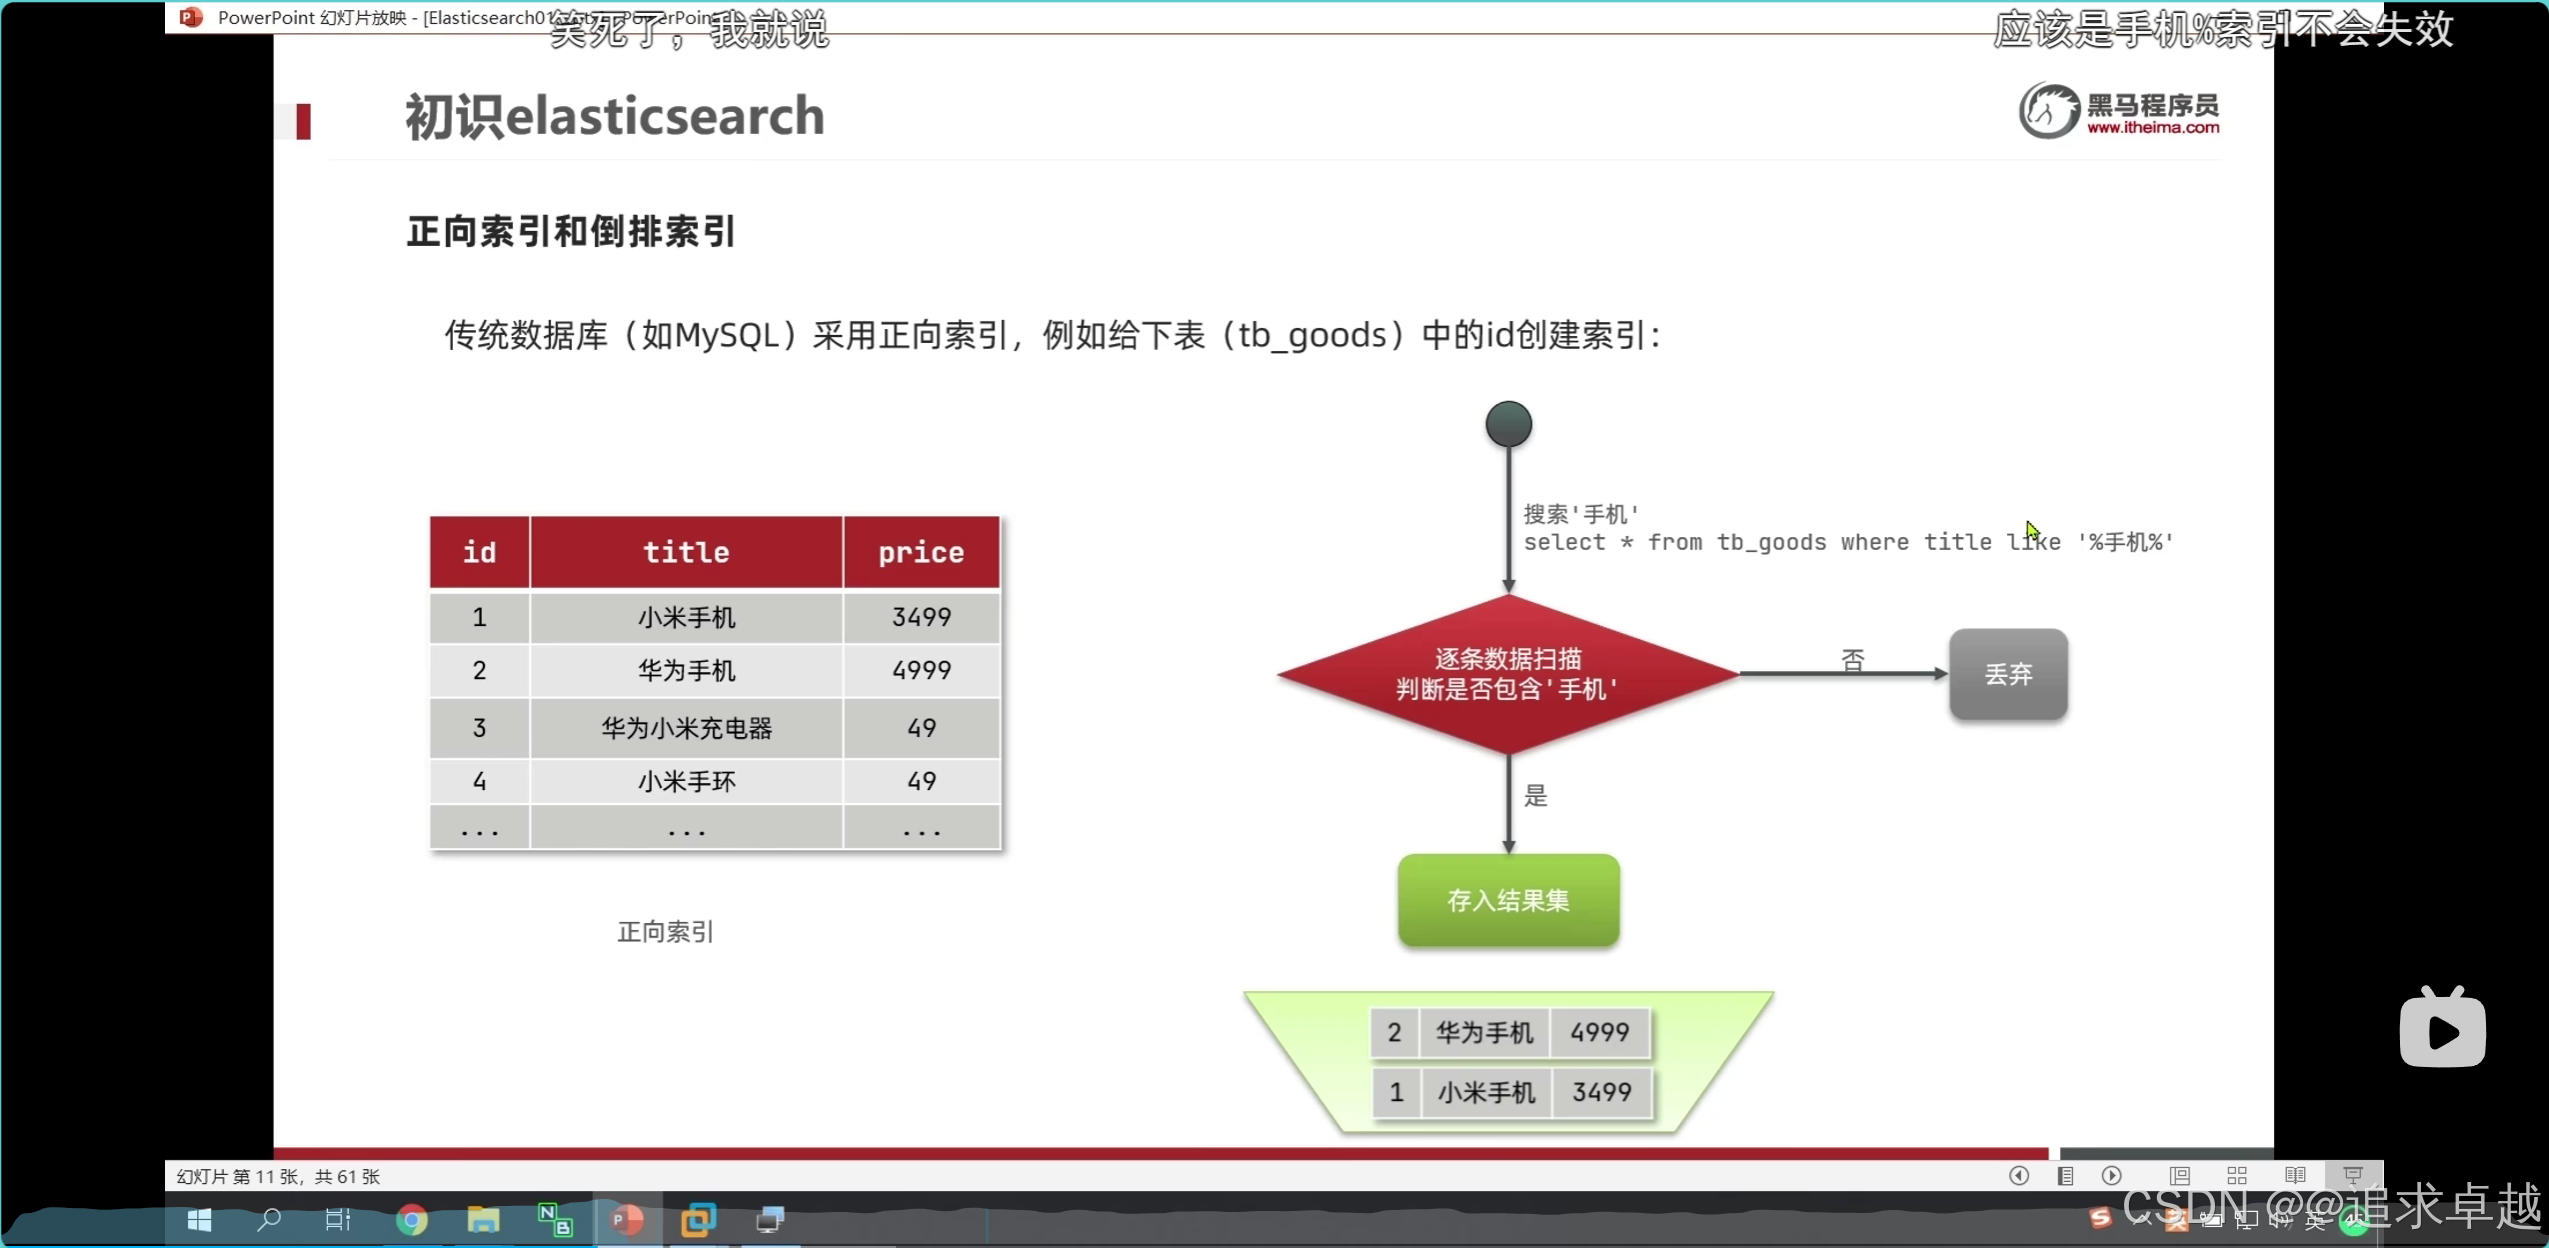
Task: Open Task View on taskbar
Action: pos(338,1220)
